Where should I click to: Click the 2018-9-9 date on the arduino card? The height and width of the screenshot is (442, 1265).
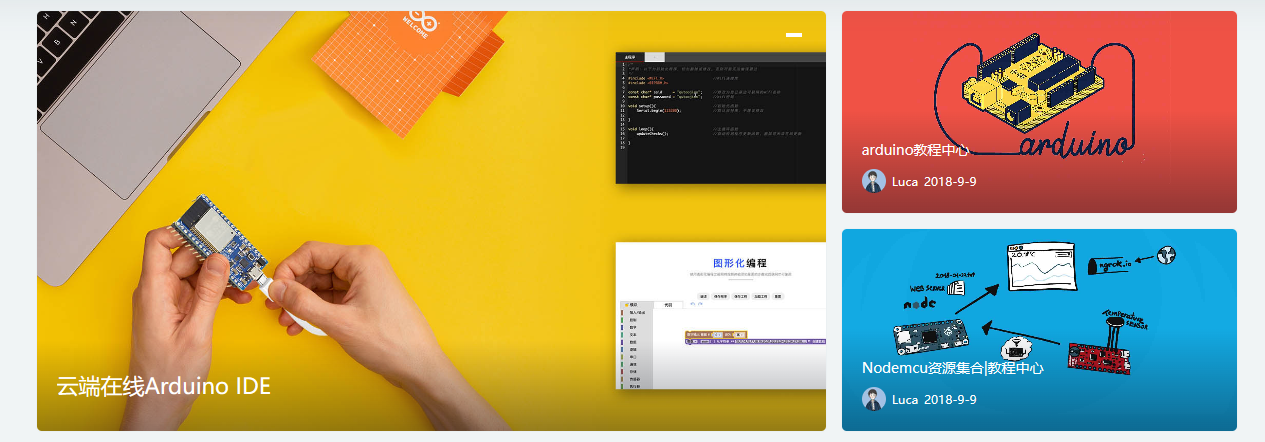tap(950, 182)
